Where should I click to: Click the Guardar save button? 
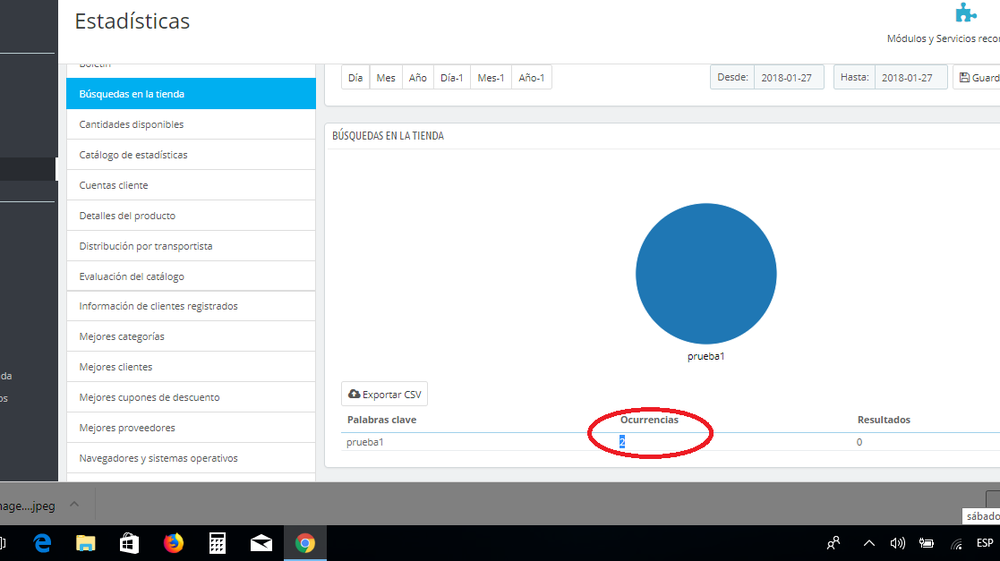point(978,78)
